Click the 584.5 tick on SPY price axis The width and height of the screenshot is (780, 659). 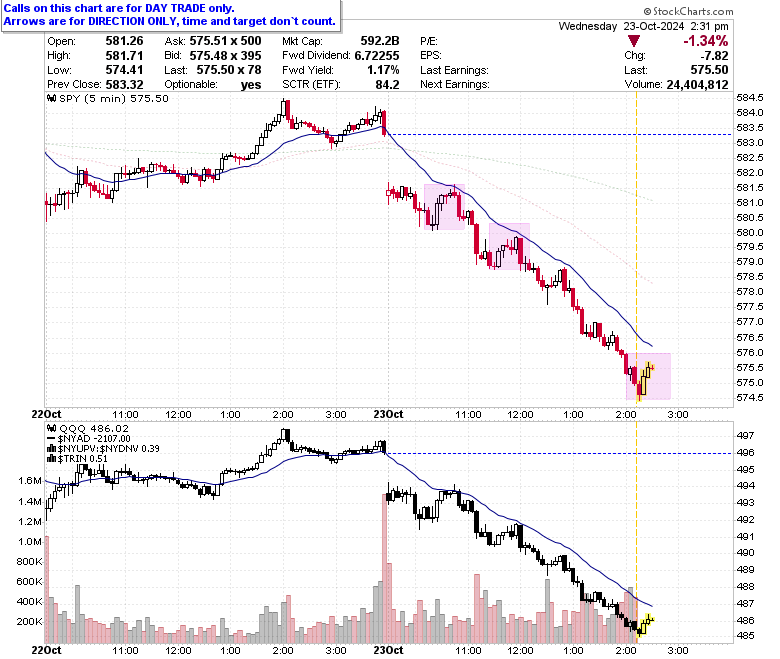[x=750, y=97]
